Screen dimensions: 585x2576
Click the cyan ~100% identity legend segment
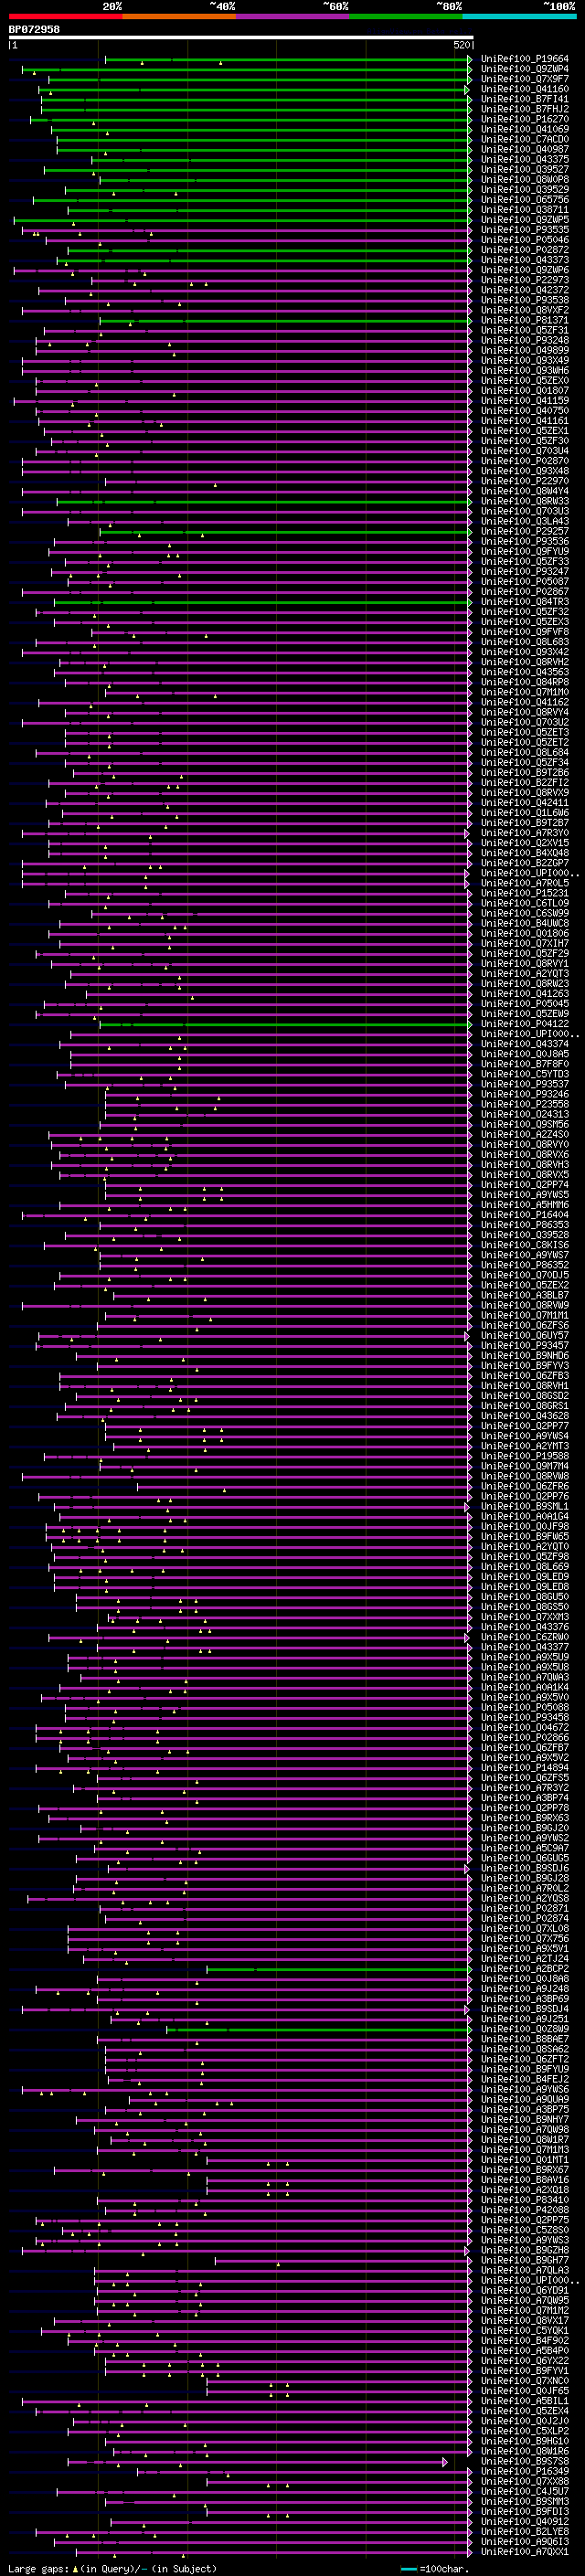tap(519, 16)
